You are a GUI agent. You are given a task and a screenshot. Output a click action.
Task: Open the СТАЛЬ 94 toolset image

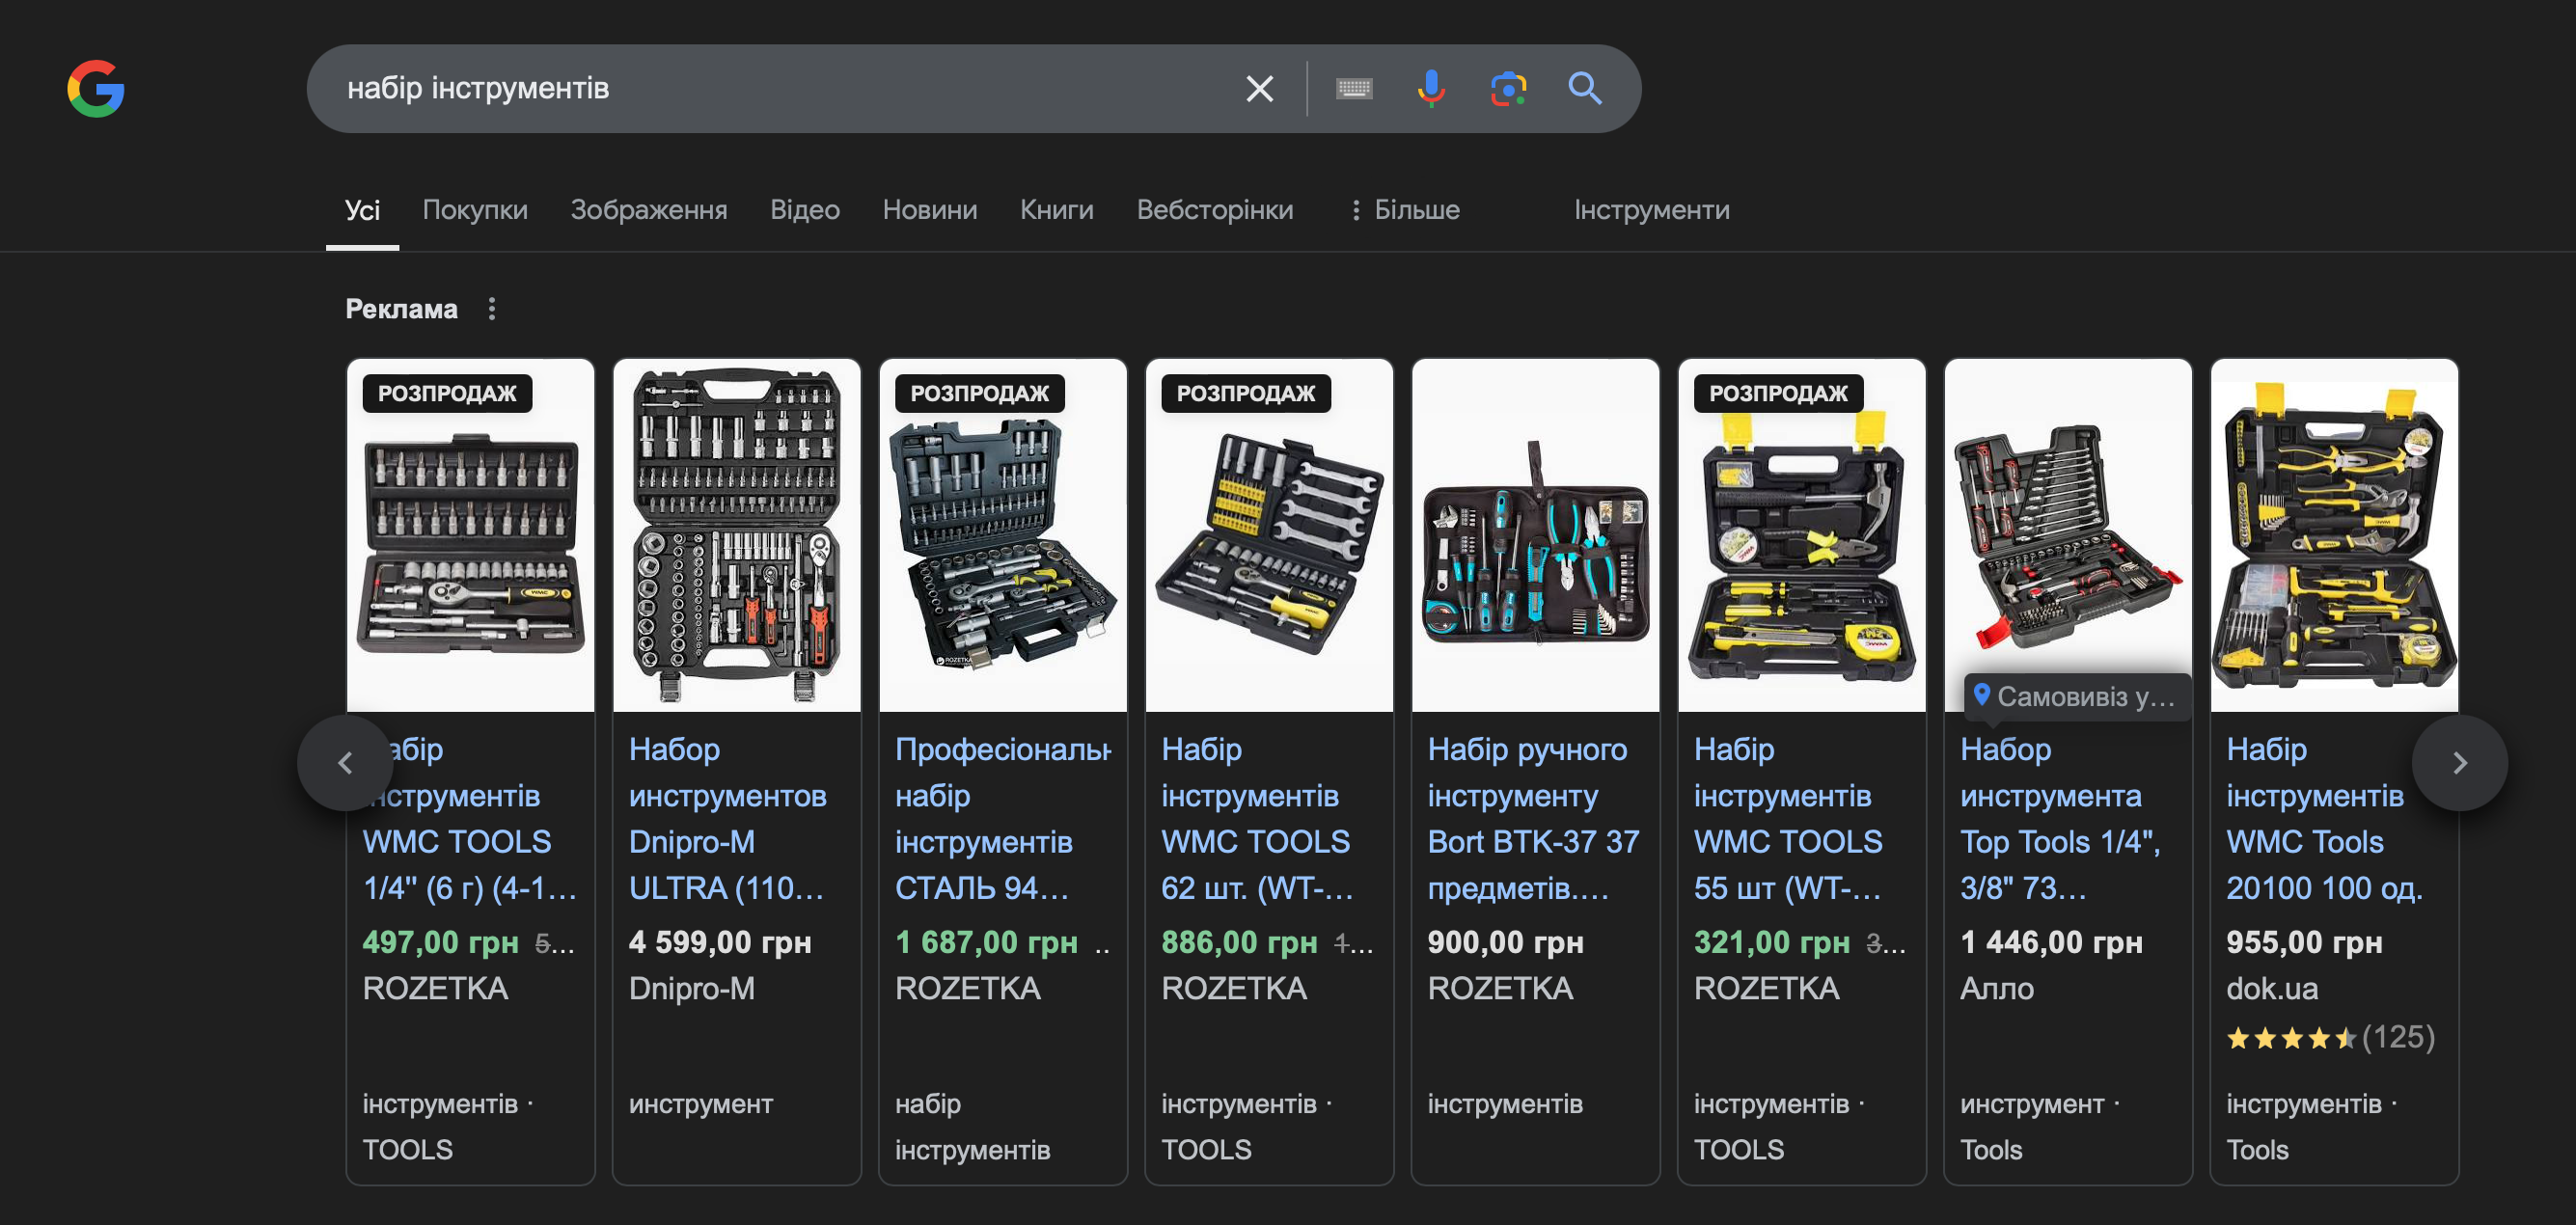point(1003,536)
